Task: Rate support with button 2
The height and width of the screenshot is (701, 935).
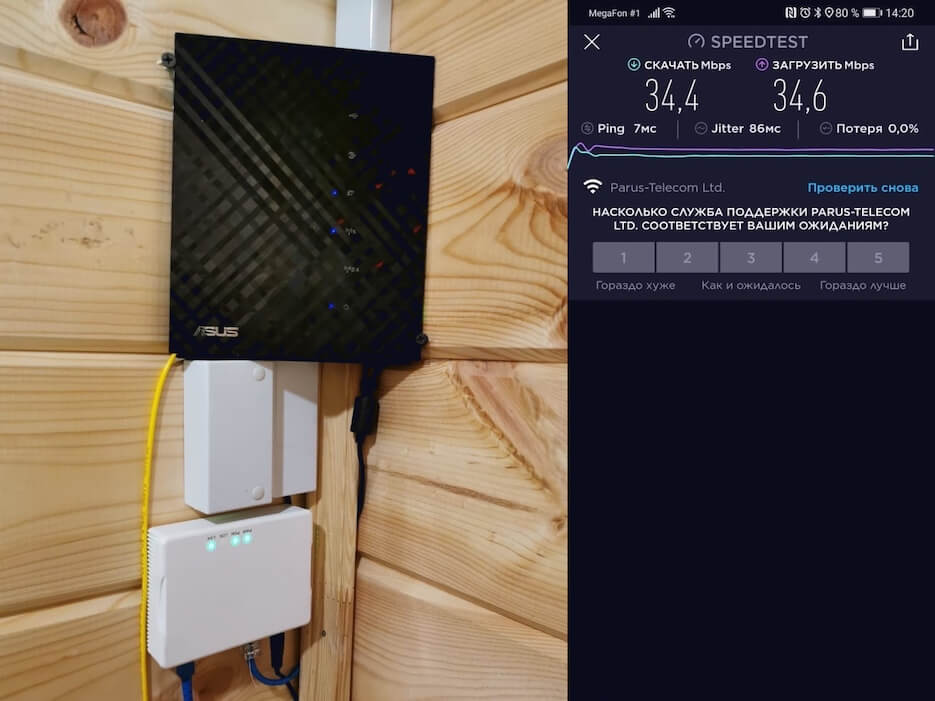Action: [687, 257]
